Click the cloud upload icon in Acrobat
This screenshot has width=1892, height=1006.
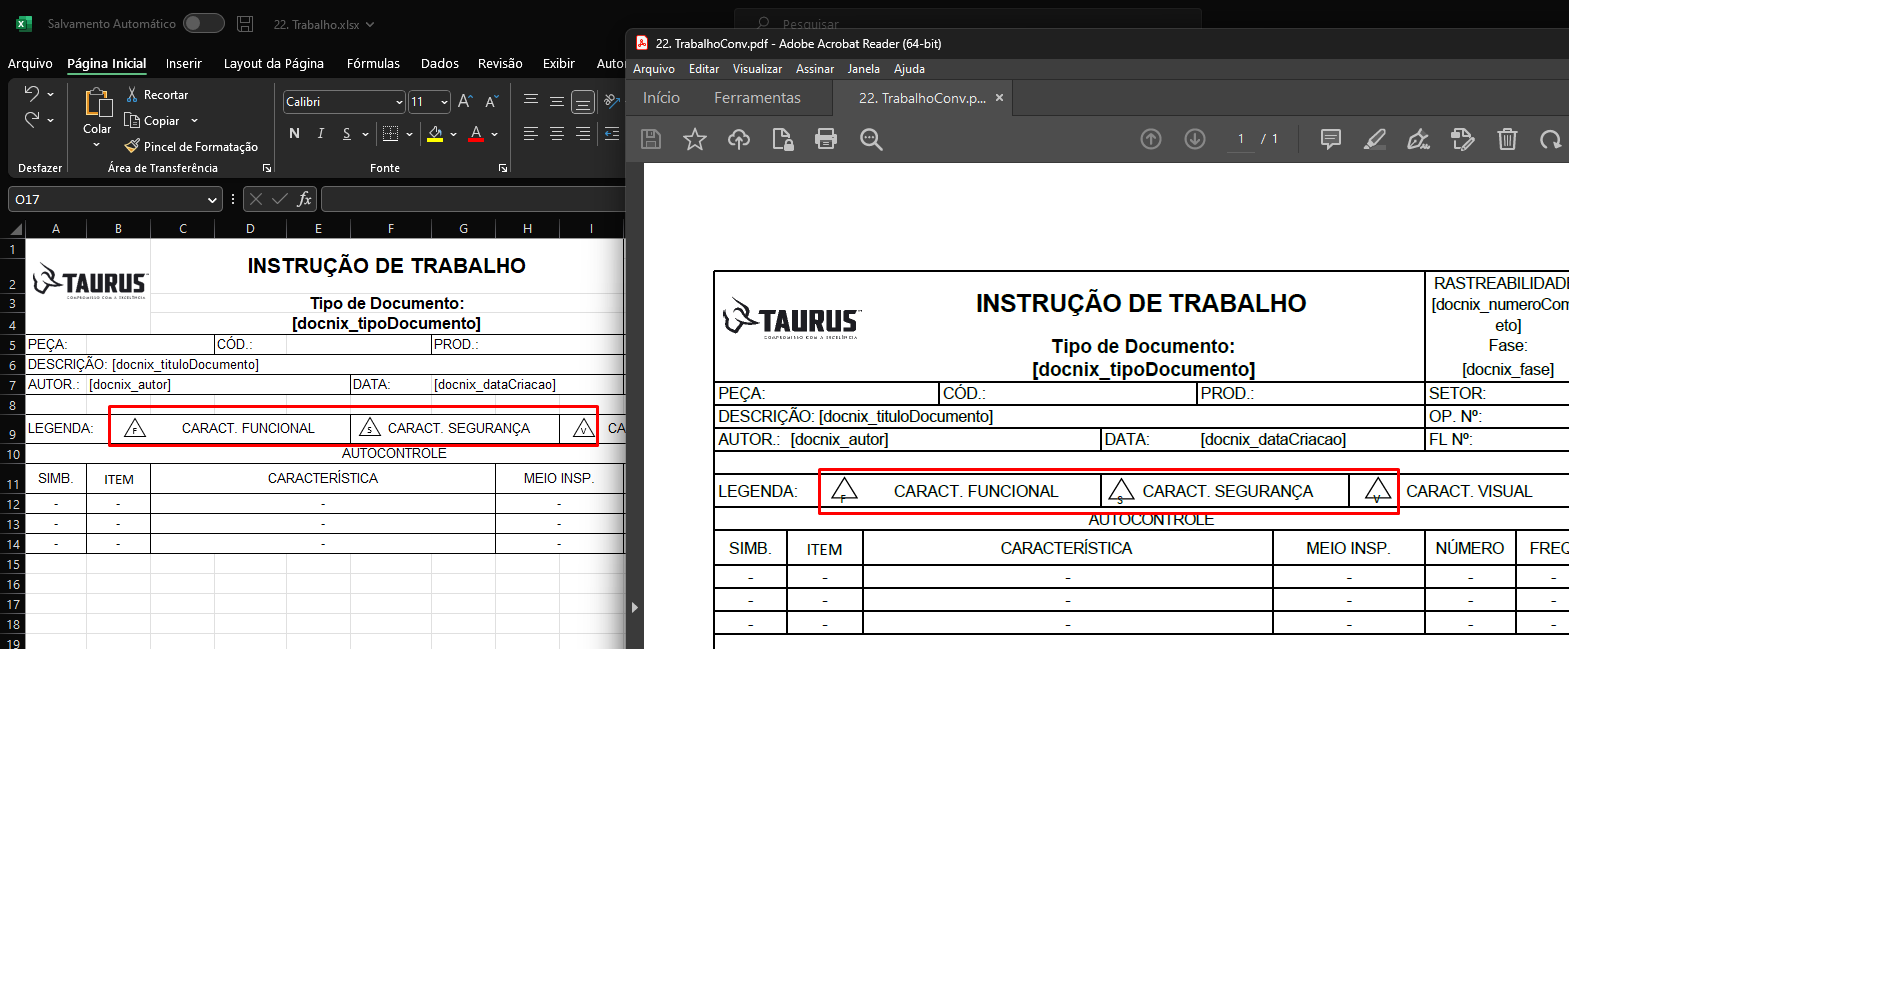[739, 139]
